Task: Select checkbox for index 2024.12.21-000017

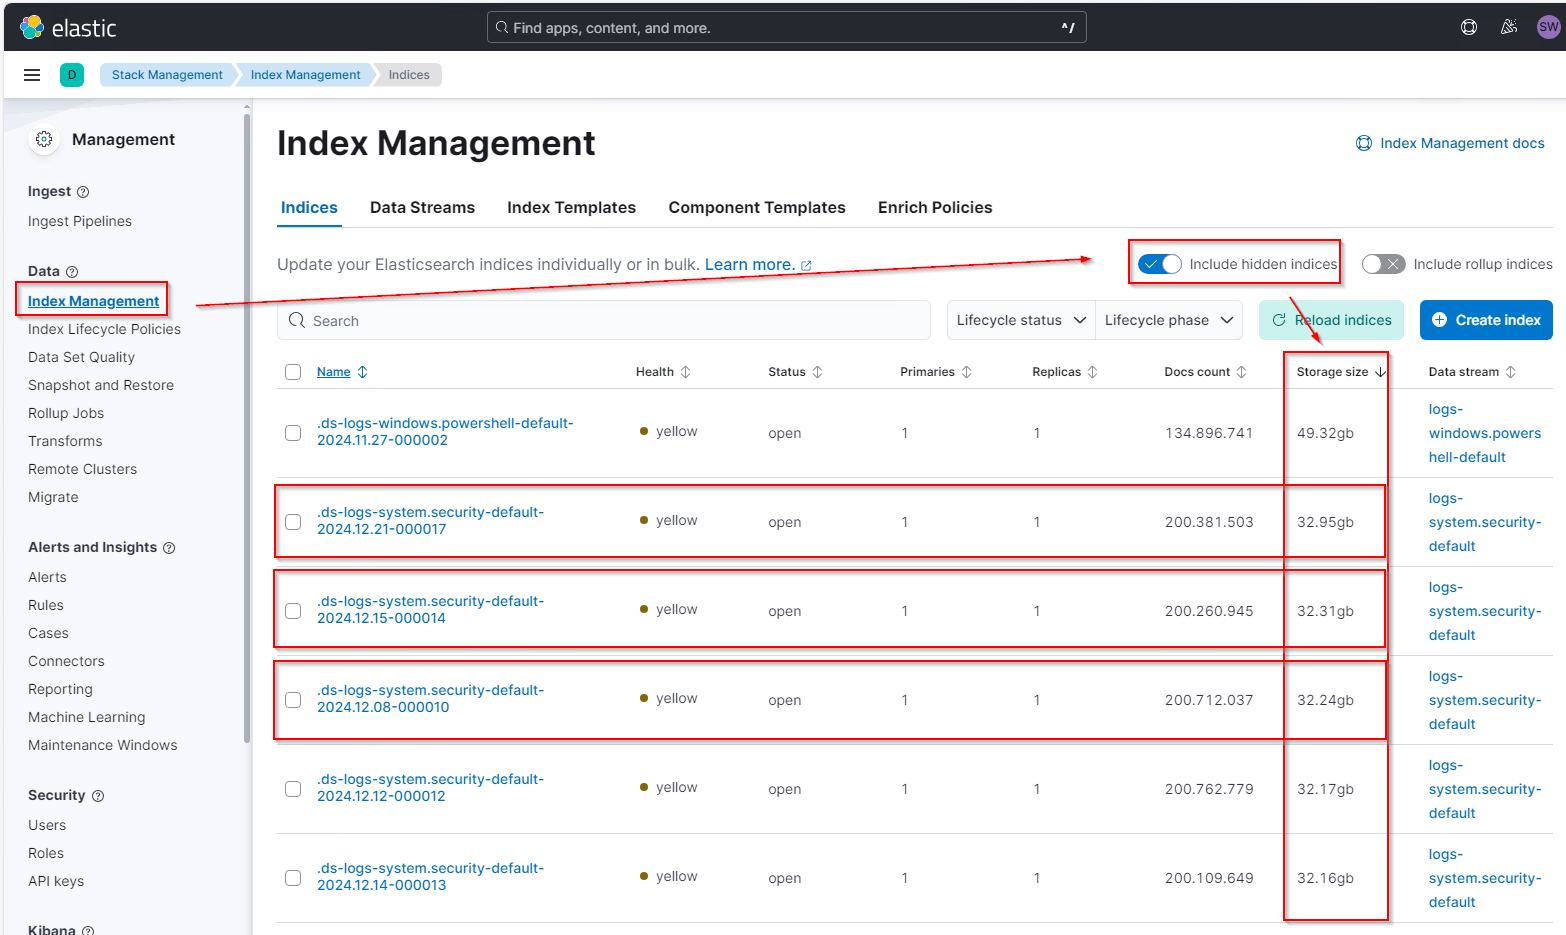Action: tap(293, 522)
